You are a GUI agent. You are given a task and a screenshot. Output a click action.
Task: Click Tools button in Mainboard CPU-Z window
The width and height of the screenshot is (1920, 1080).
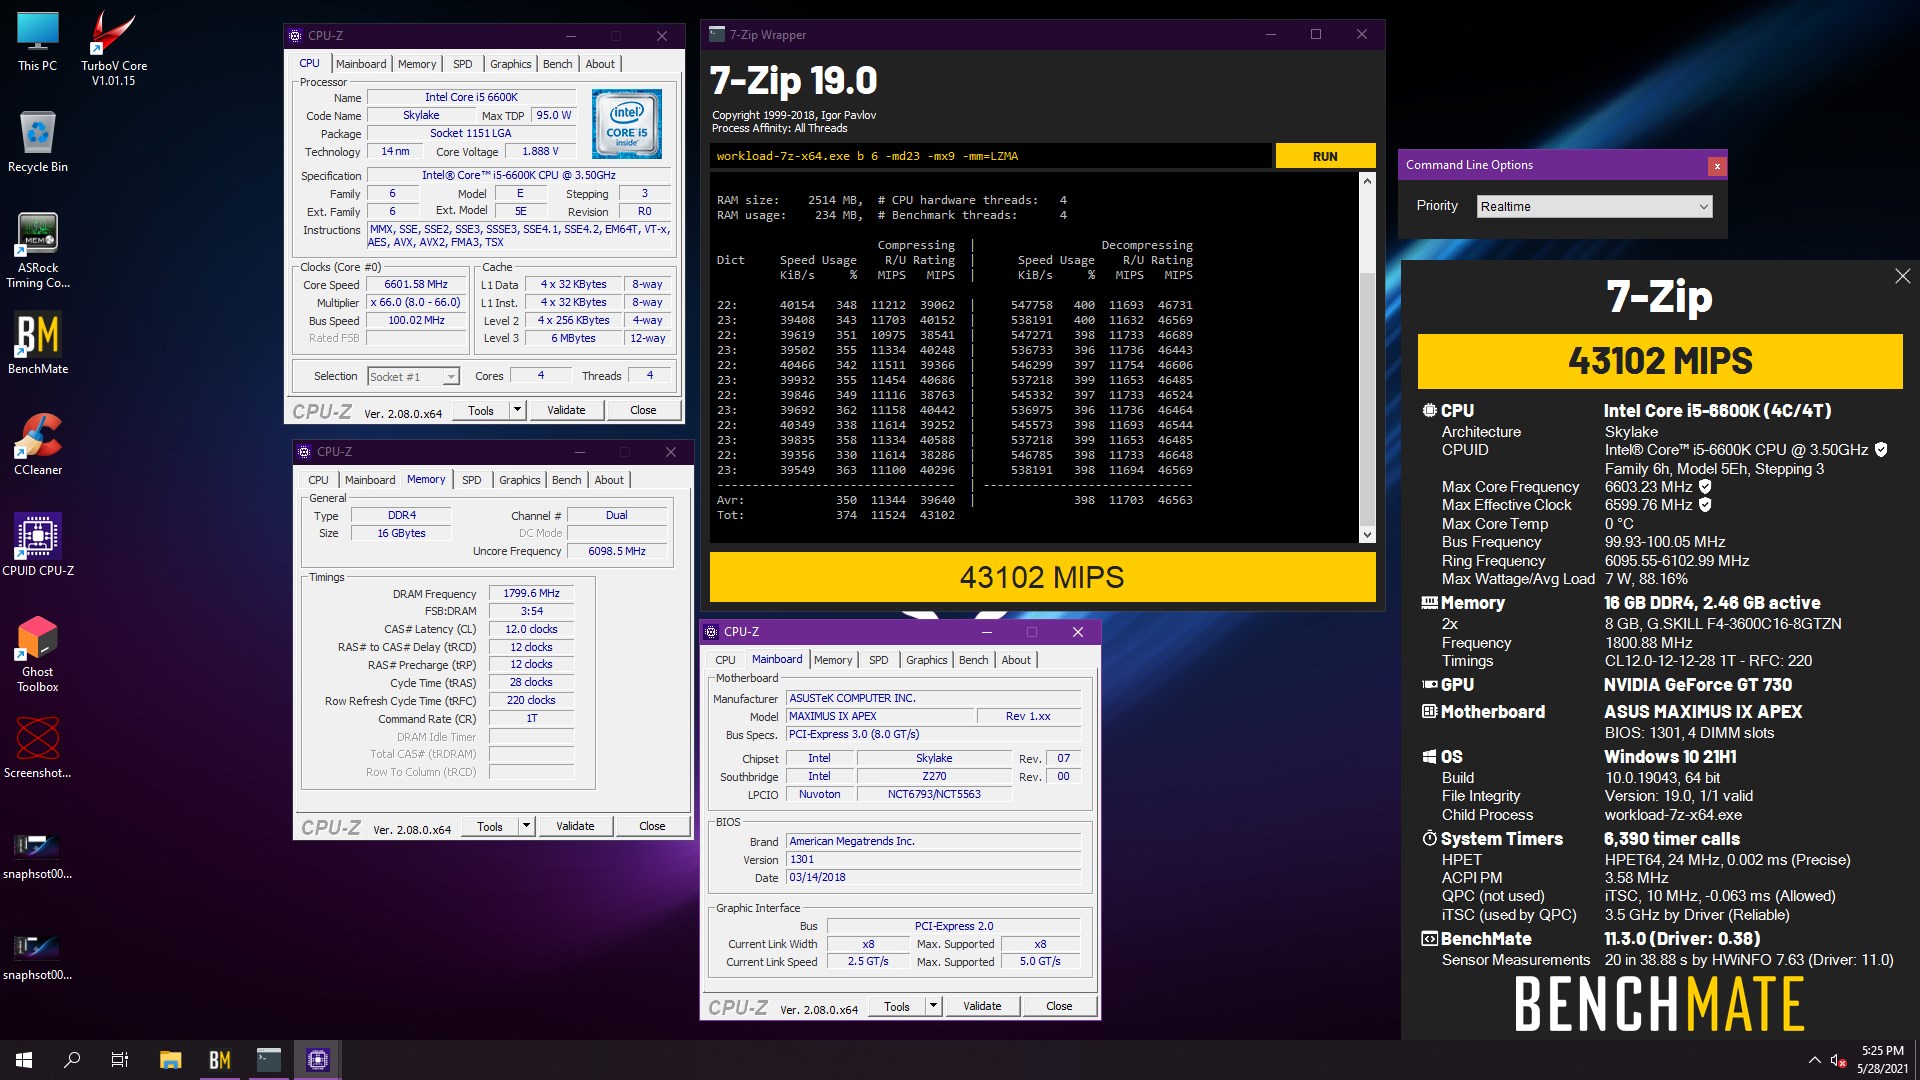click(x=897, y=1006)
